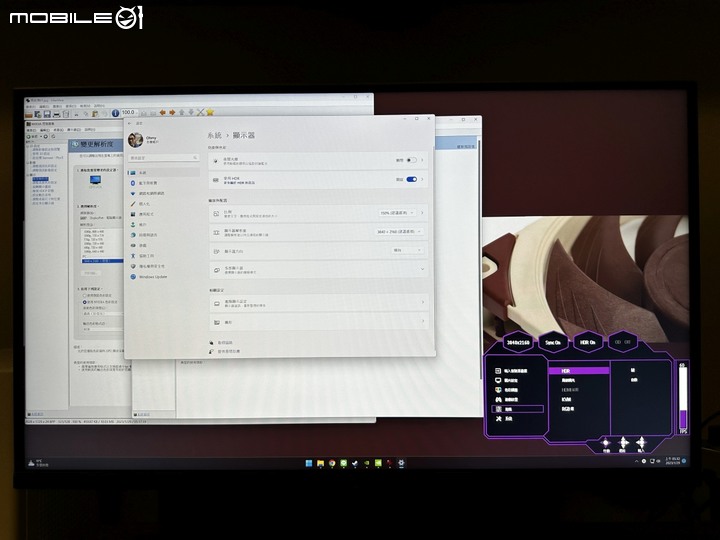Image resolution: width=720 pixels, height=540 pixels.
Task: Click the orange previous image arrow in IrfanView
Action: point(163,112)
